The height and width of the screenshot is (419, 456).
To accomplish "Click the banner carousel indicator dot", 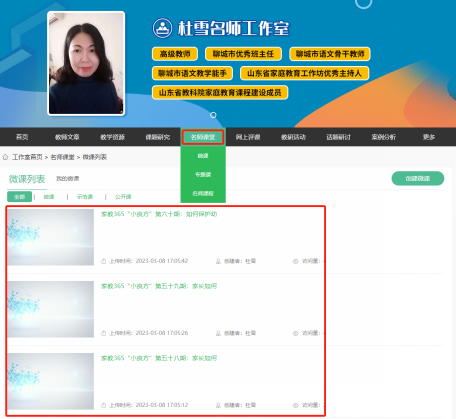I will [213, 115].
